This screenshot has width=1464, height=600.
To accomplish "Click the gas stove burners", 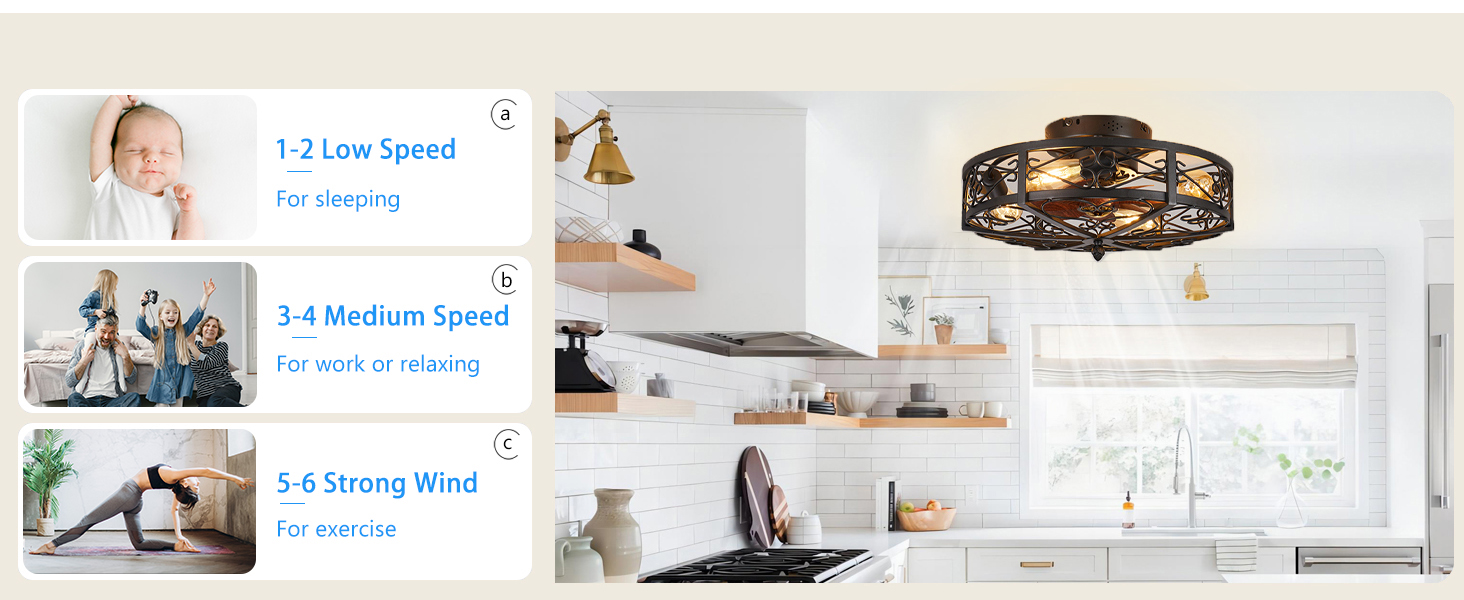I will pyautogui.click(x=758, y=565).
